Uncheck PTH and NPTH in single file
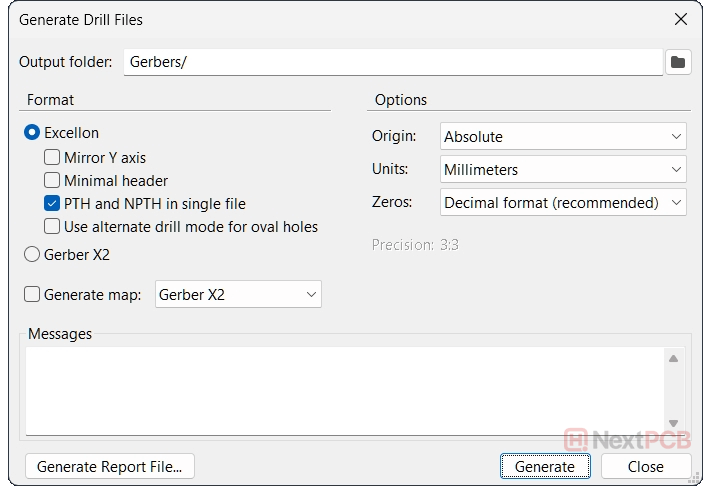 53,204
